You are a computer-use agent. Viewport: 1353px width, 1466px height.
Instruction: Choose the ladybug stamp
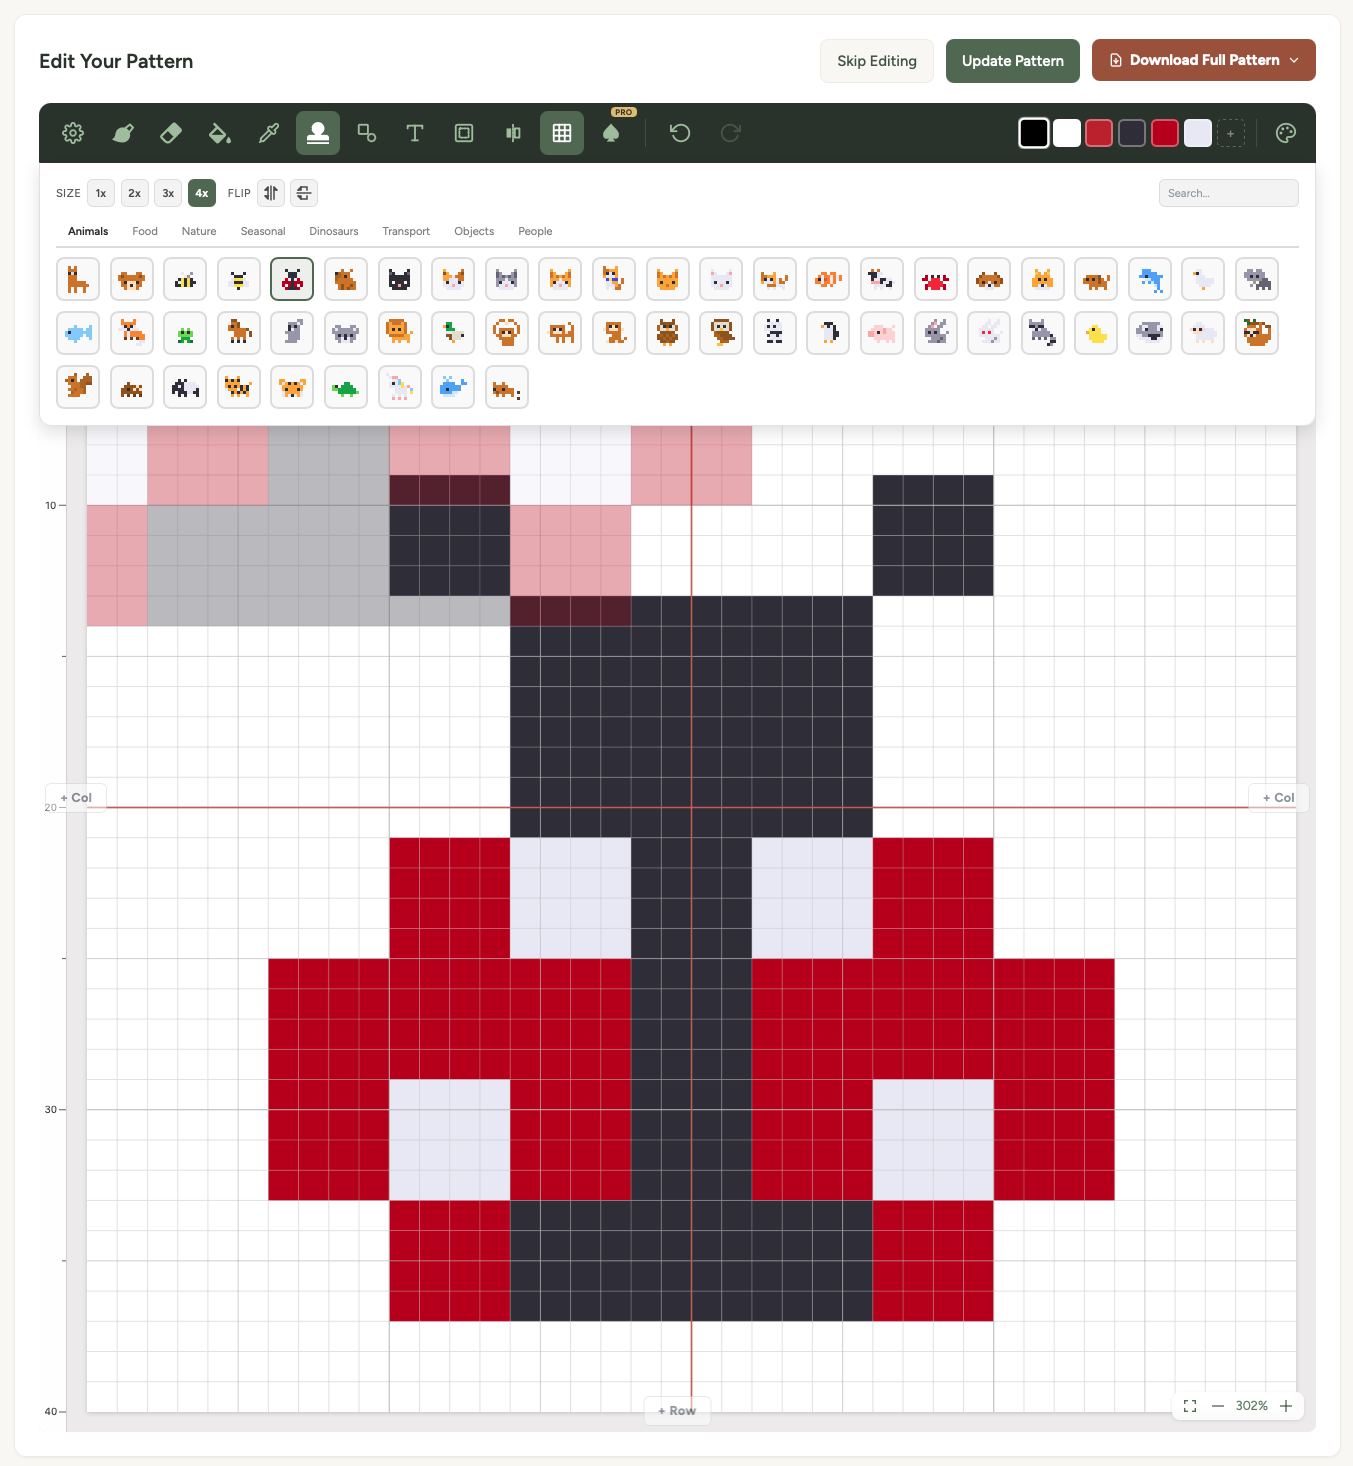tap(292, 279)
